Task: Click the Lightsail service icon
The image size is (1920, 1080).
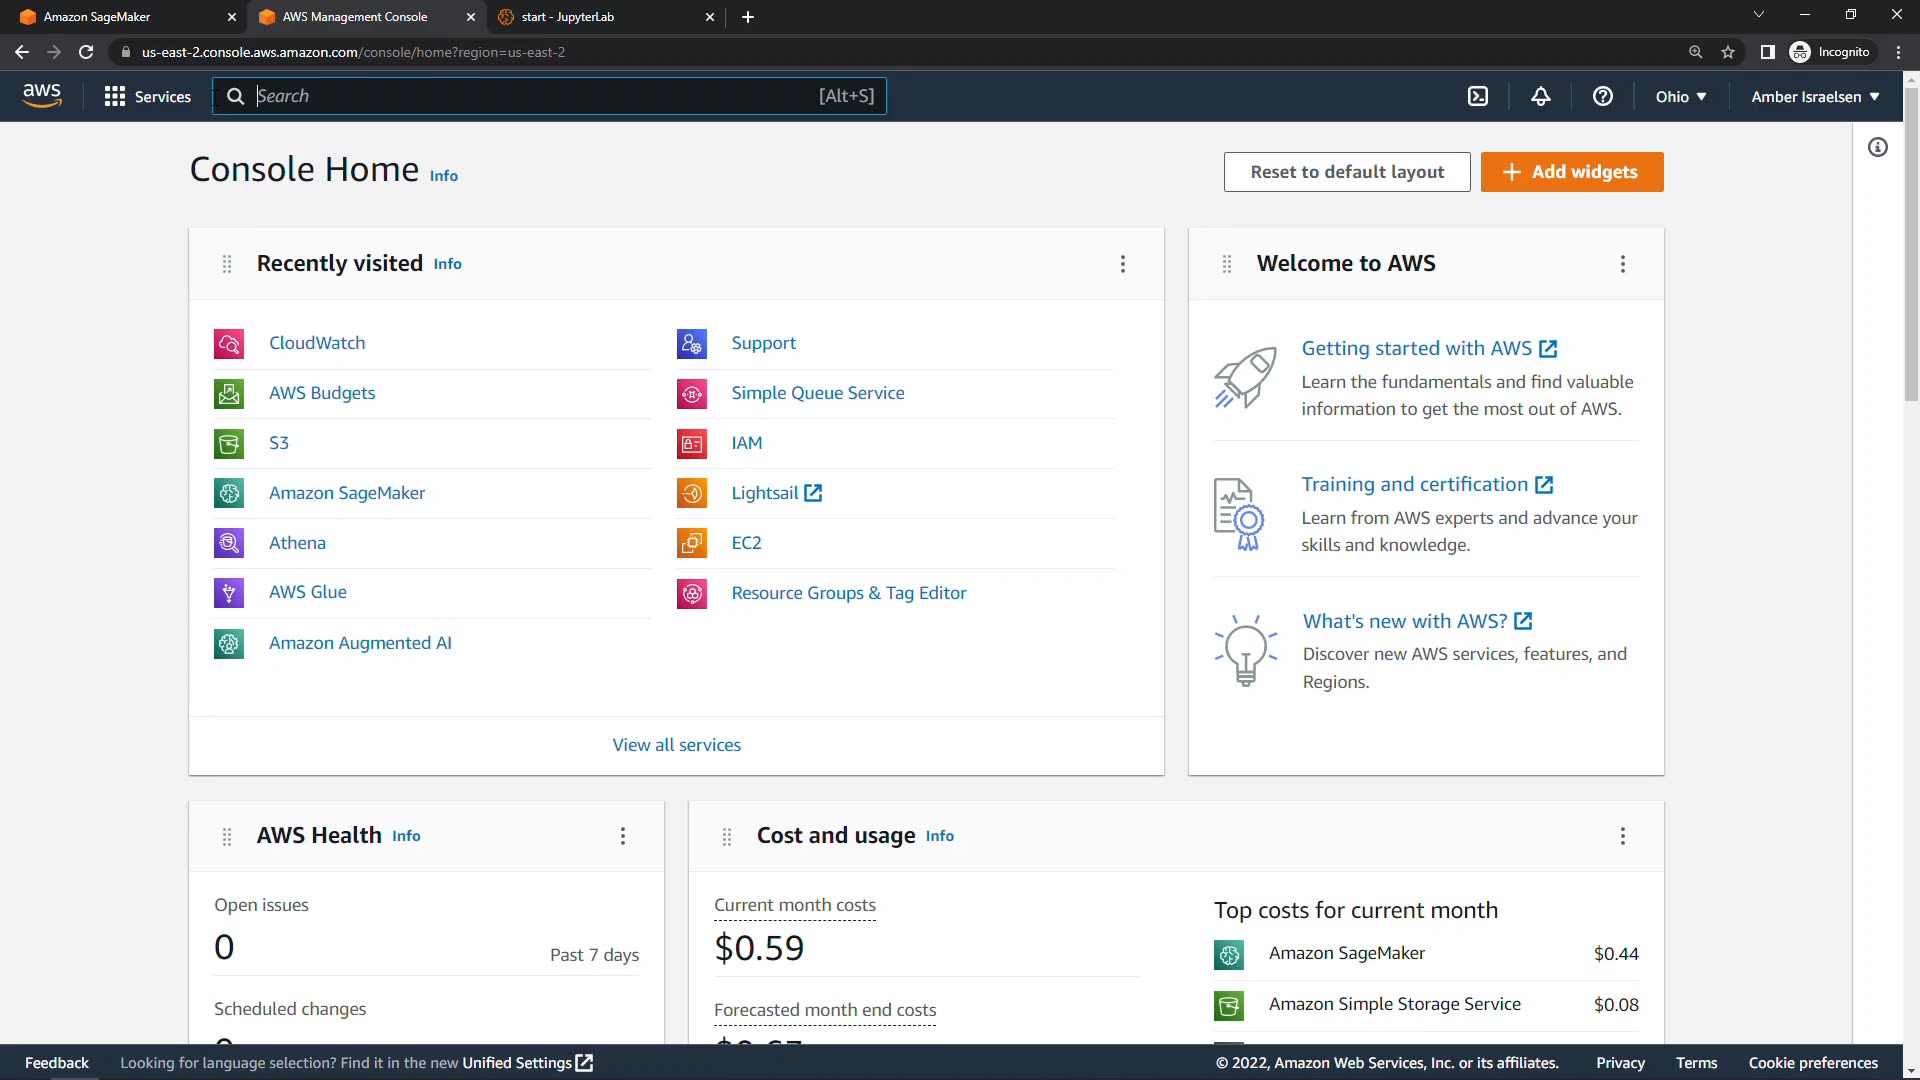Action: (692, 493)
